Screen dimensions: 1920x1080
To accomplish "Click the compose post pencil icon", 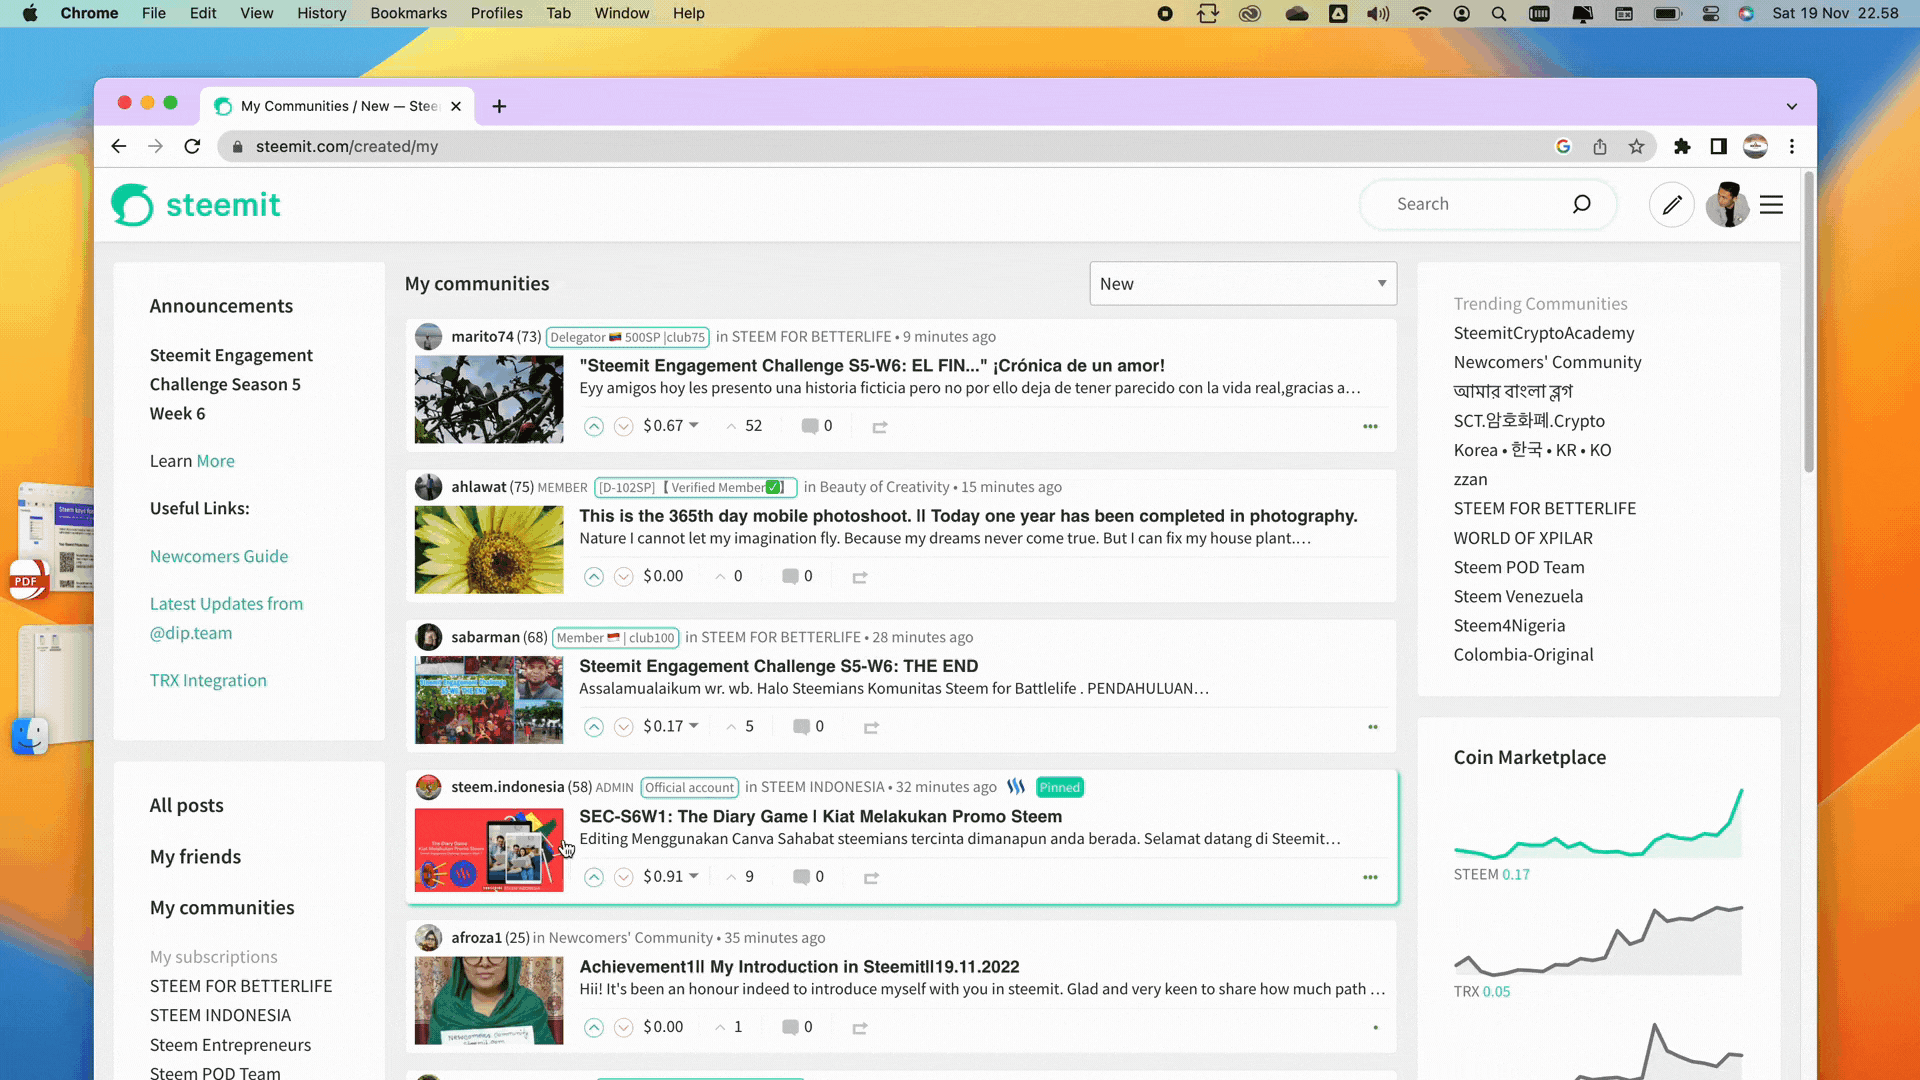I will pyautogui.click(x=1672, y=205).
